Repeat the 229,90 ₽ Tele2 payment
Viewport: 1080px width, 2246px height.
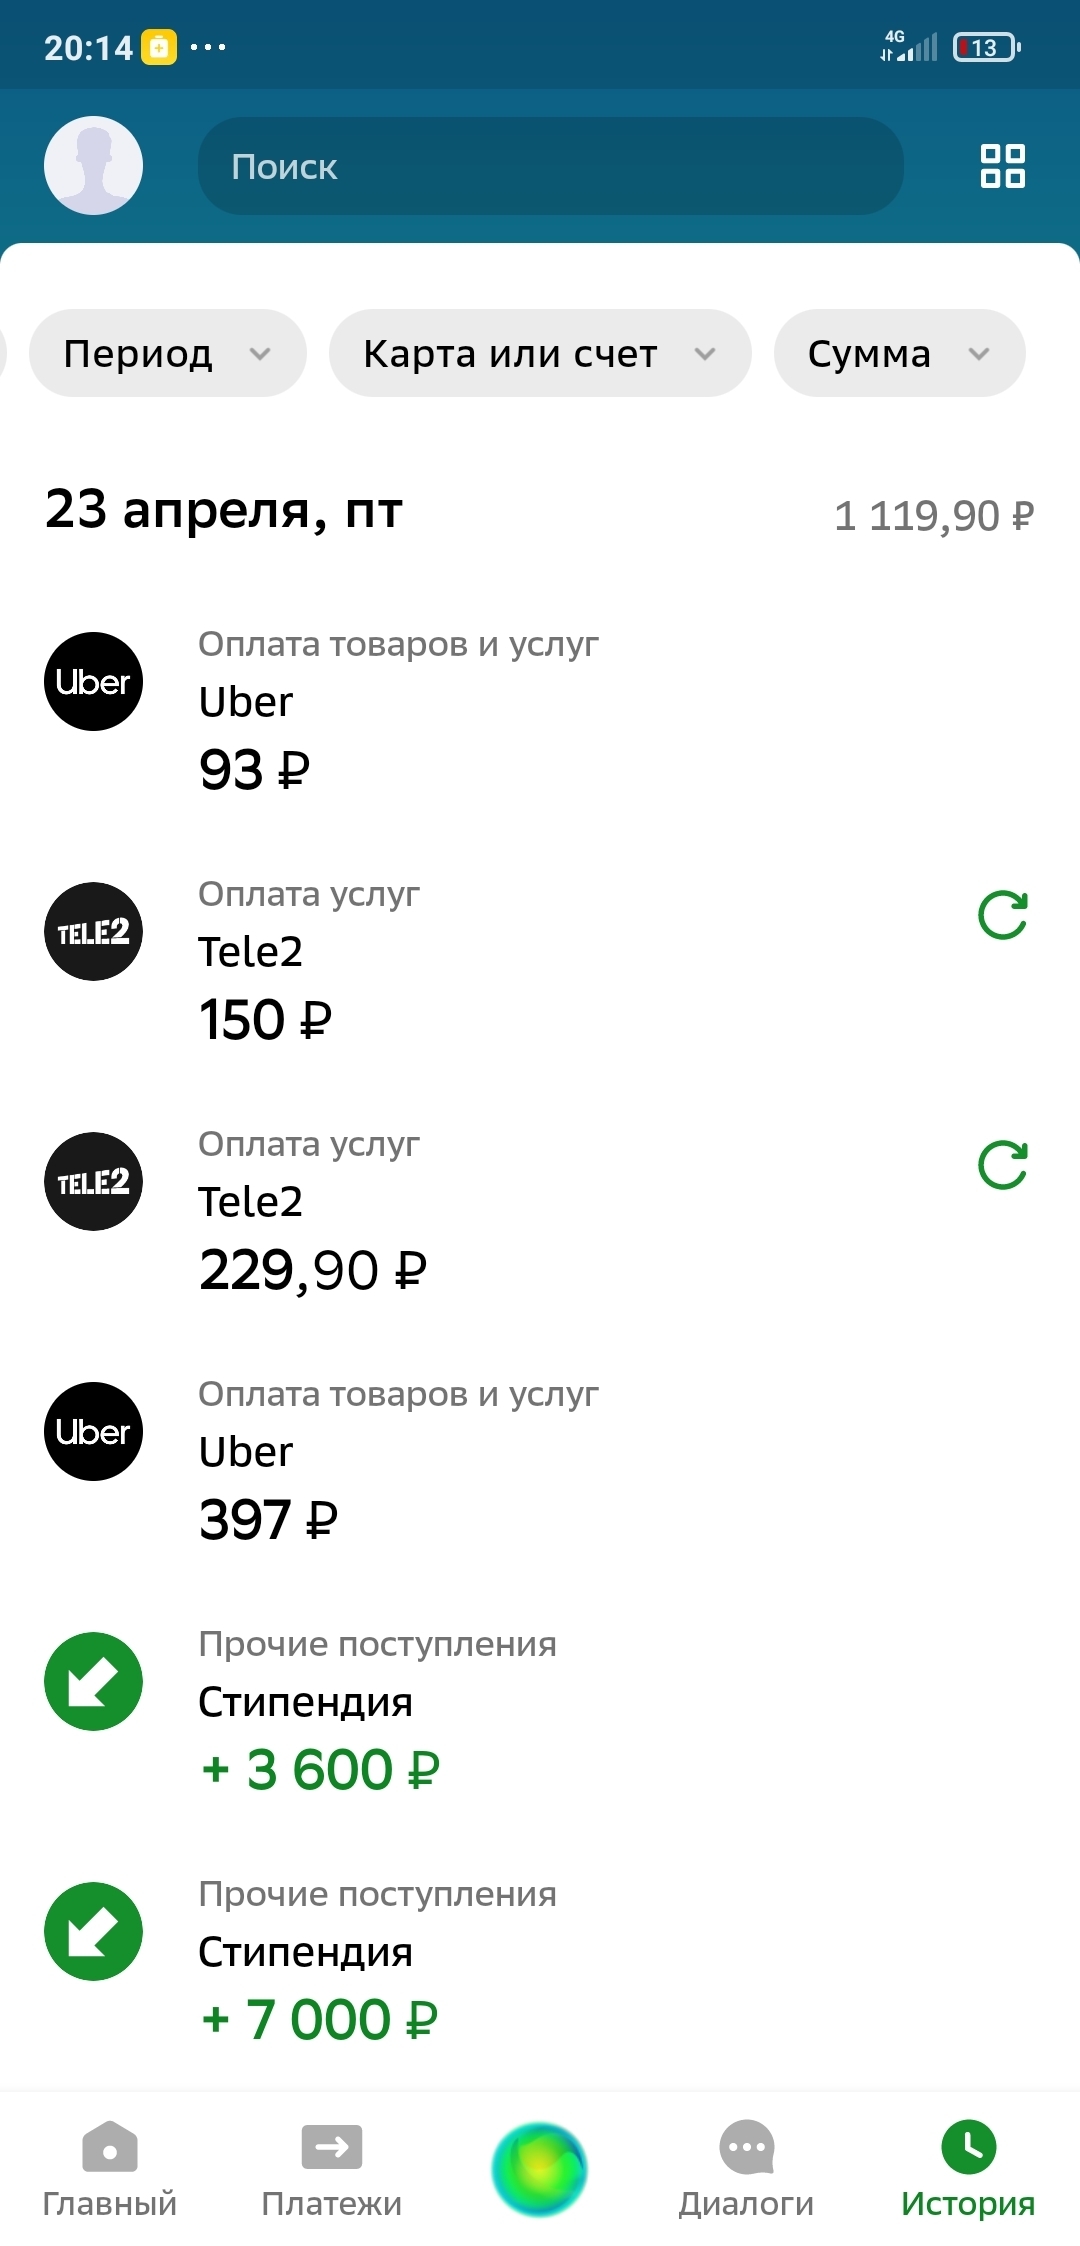pyautogui.click(x=1002, y=1165)
